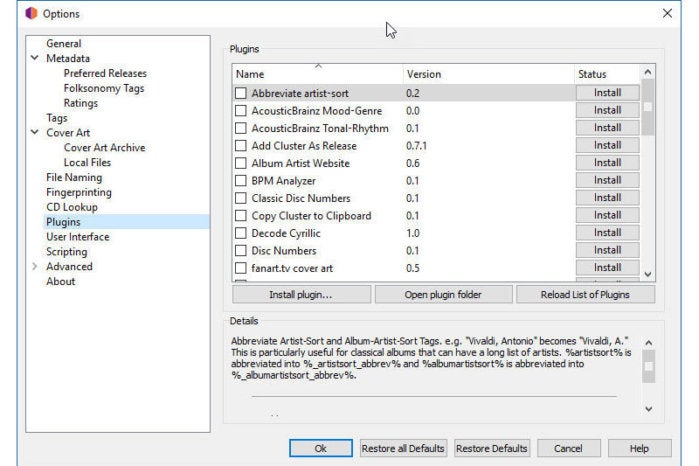Confirm with the Ok button
The image size is (699, 466).
coord(321,448)
